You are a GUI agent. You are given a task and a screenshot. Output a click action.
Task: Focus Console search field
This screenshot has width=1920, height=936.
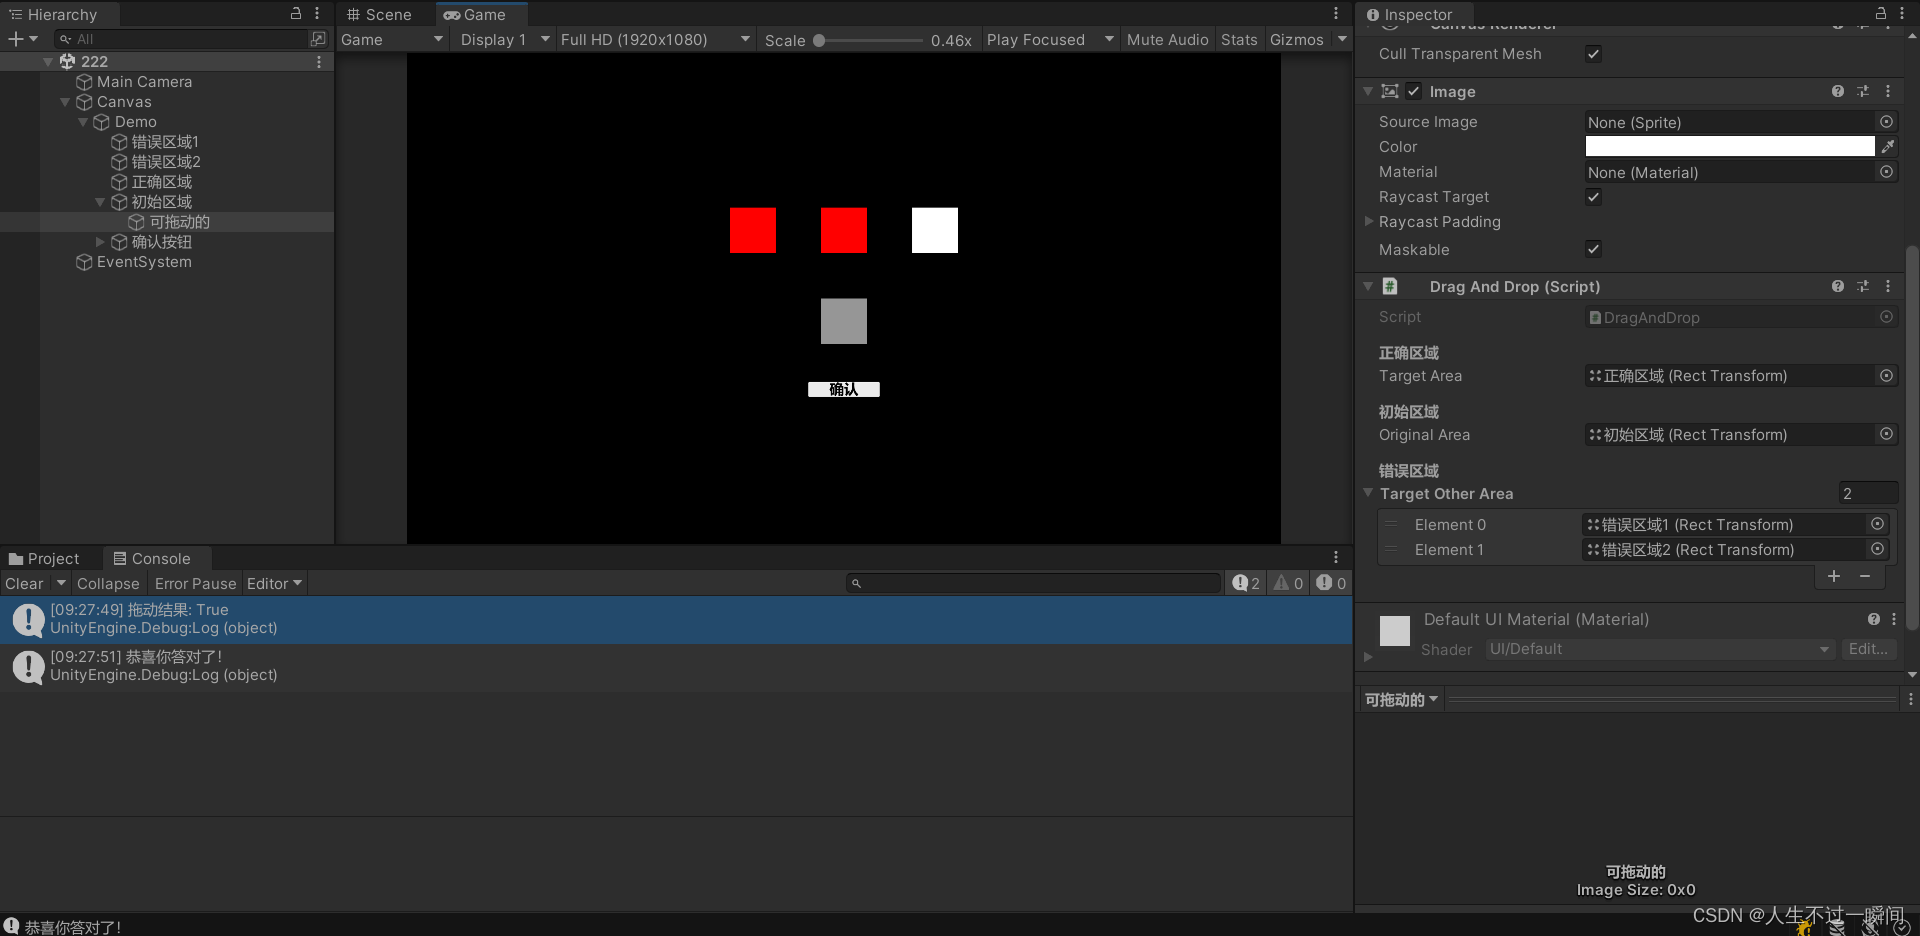(x=1034, y=583)
